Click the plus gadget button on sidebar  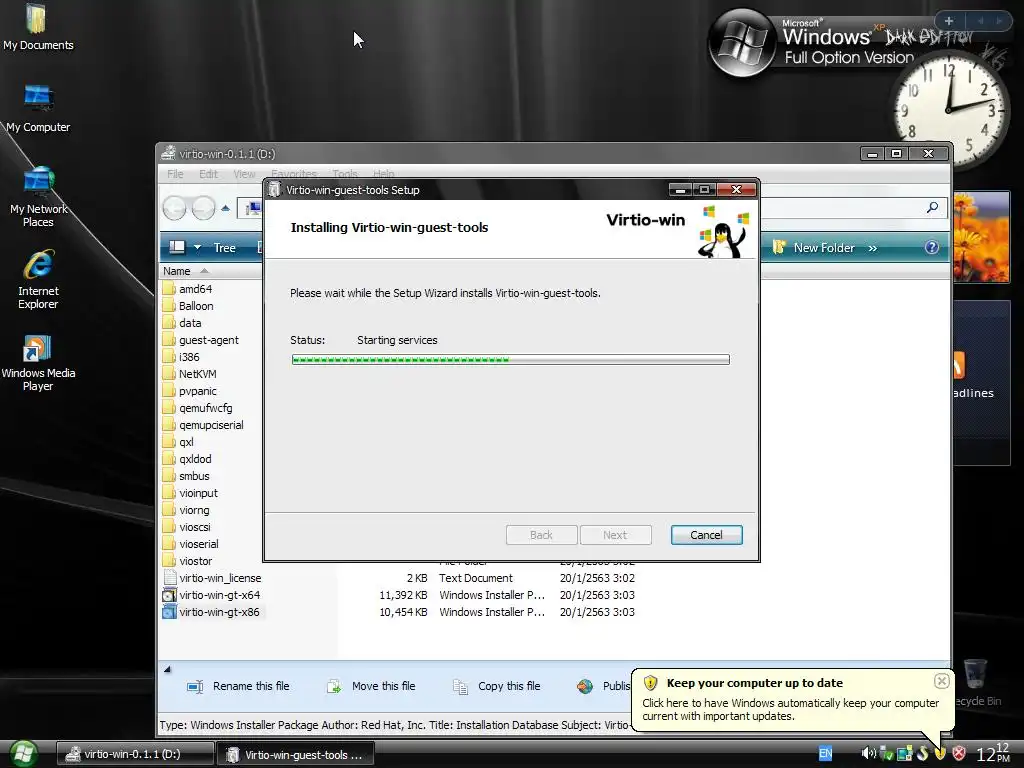948,21
